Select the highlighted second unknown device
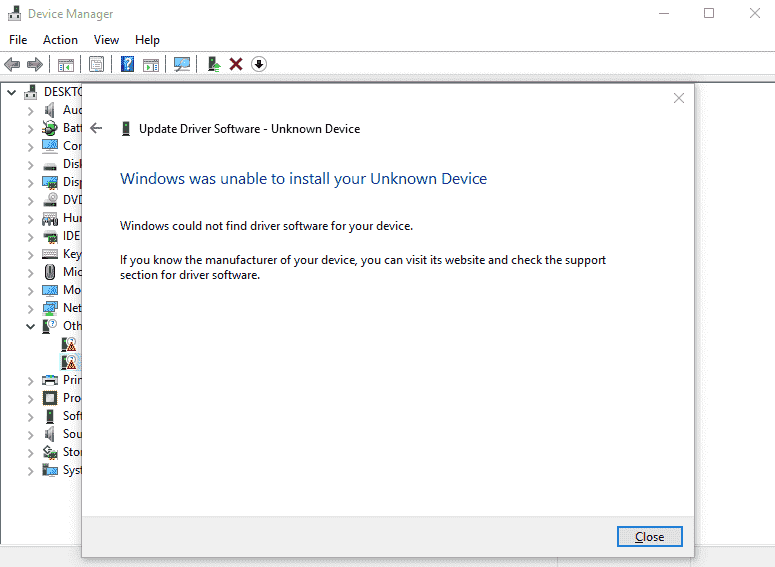 (69, 362)
